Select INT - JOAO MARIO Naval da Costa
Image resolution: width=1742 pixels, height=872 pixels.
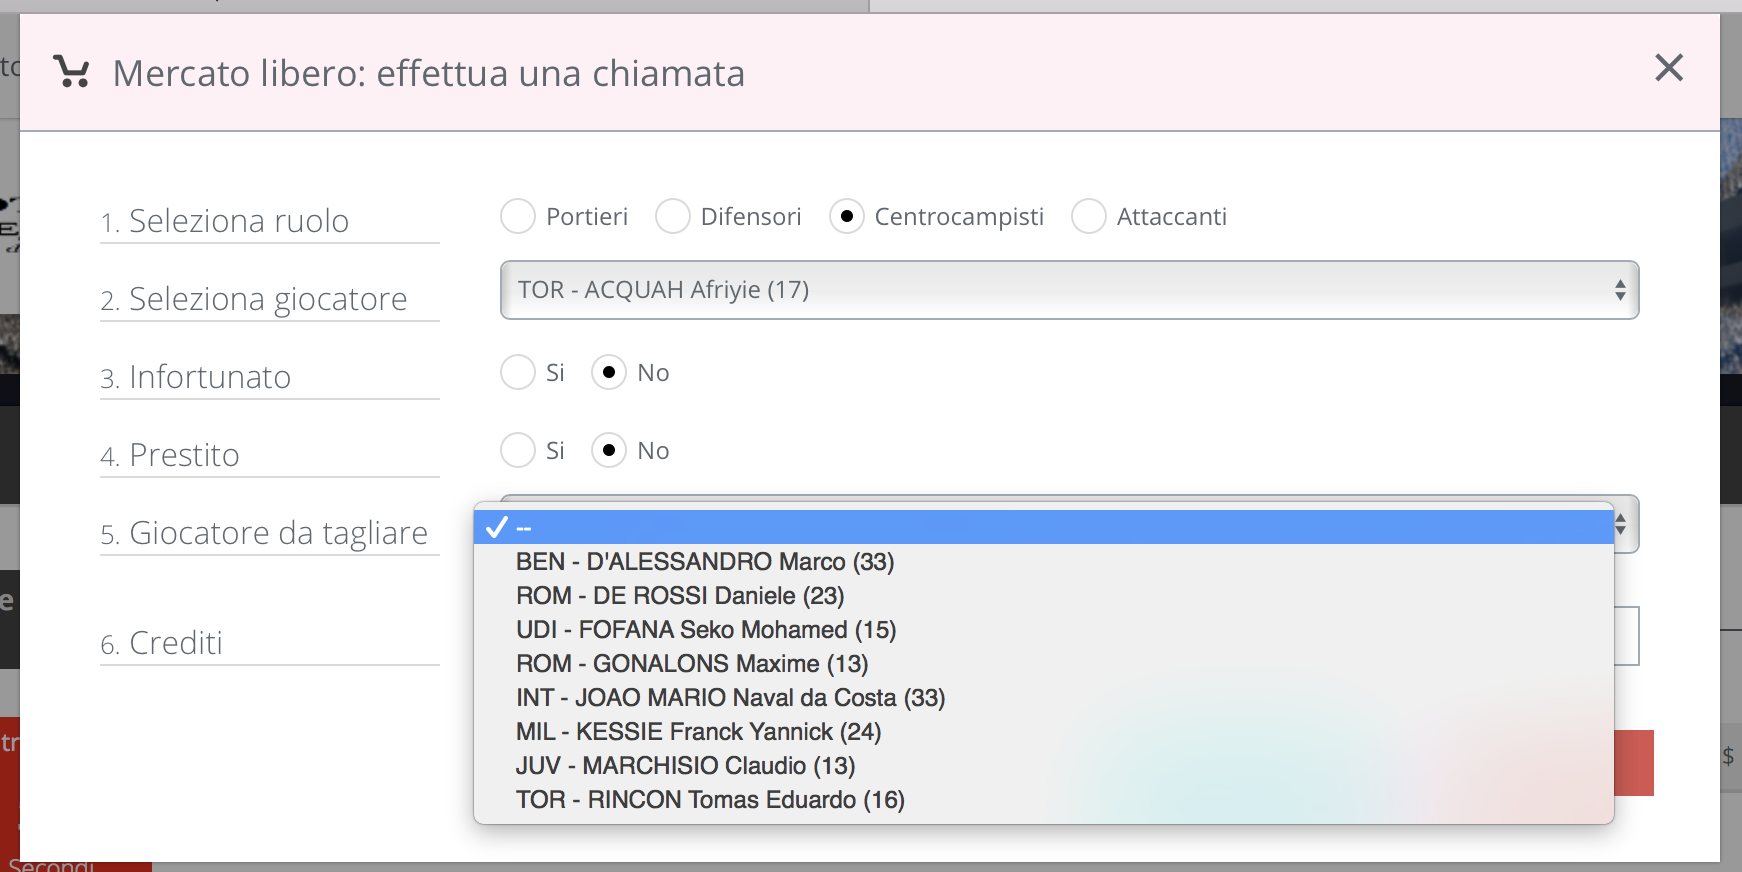click(730, 698)
